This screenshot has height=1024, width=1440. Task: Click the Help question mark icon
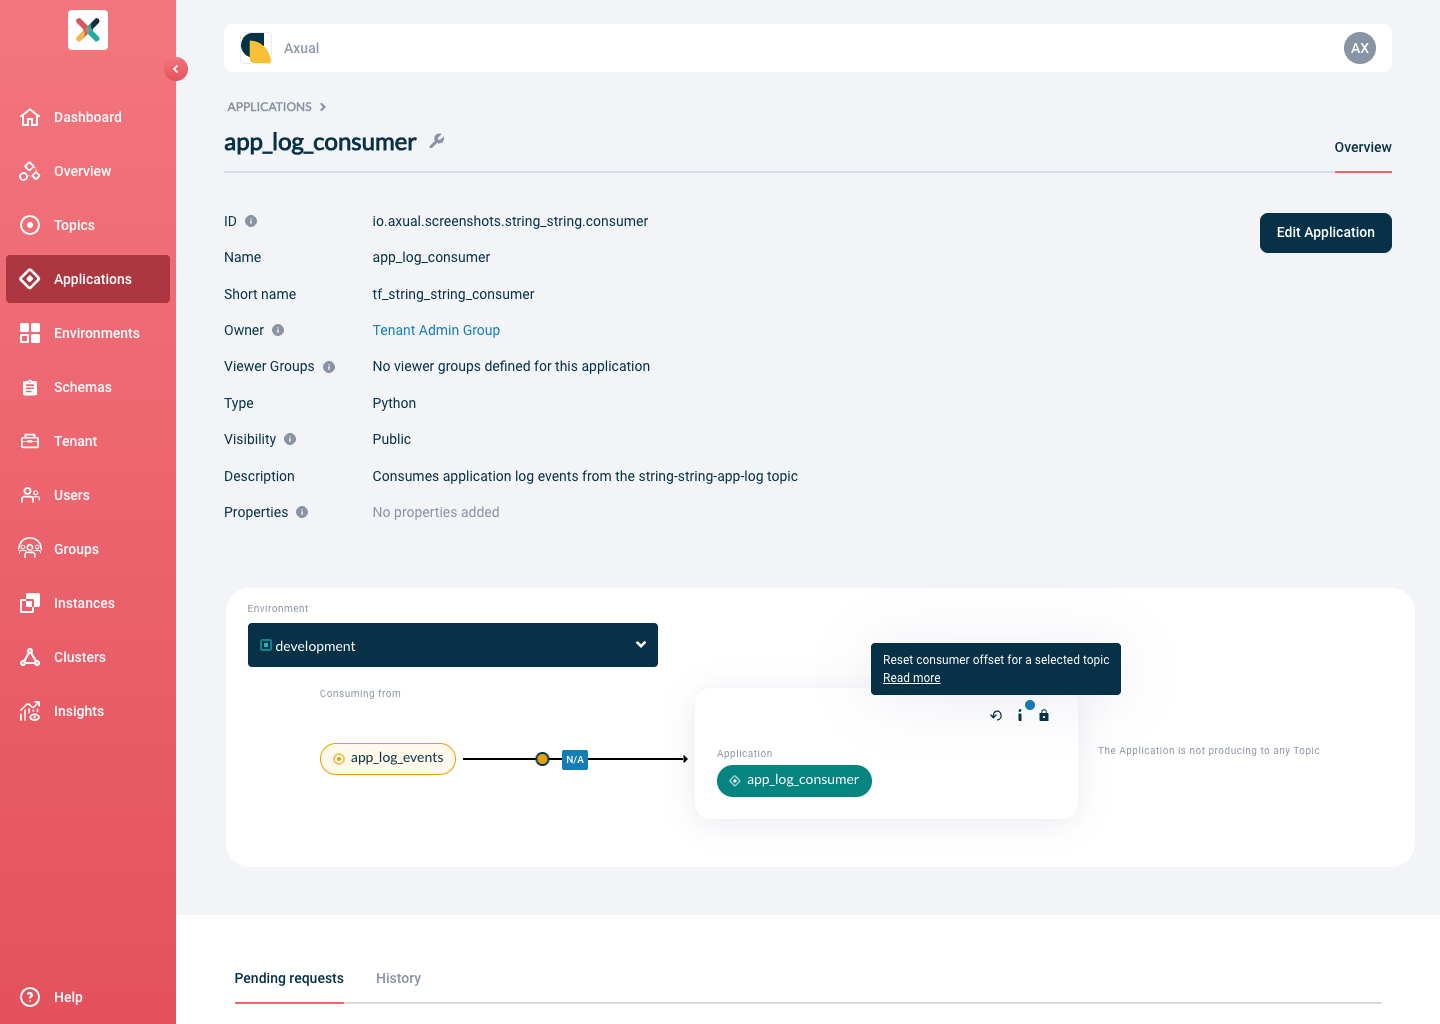(30, 997)
